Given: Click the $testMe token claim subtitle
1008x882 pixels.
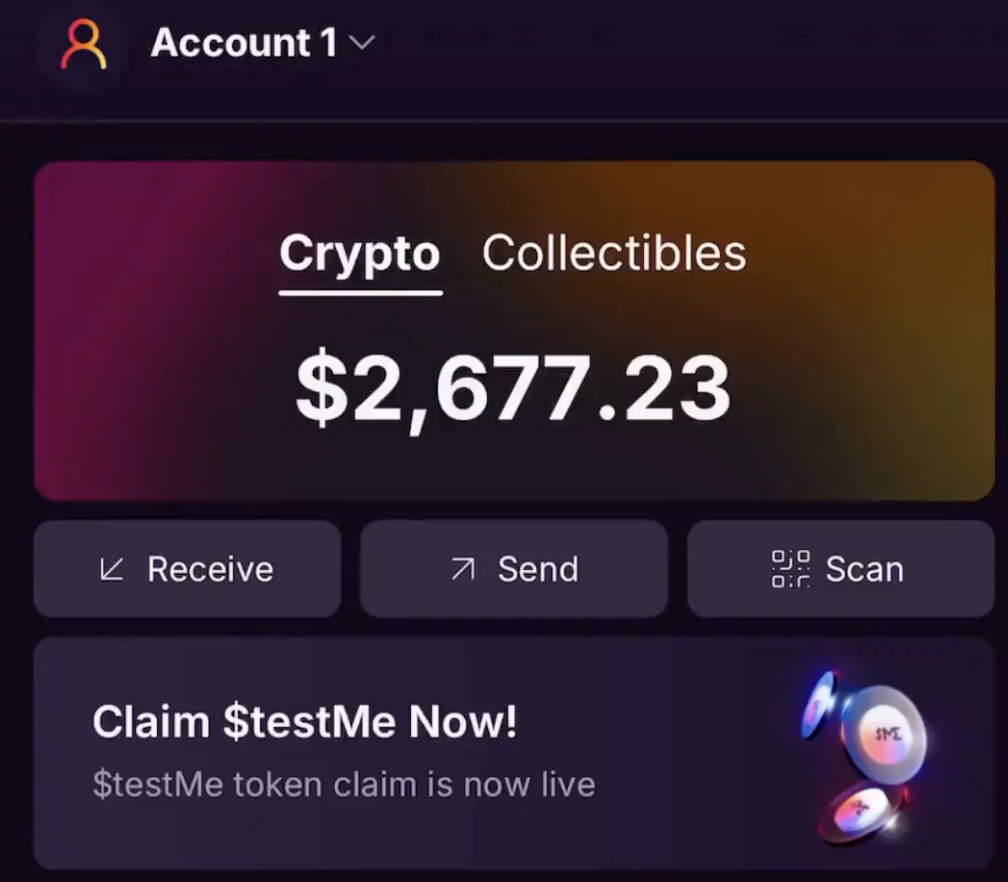Looking at the screenshot, I should [344, 784].
